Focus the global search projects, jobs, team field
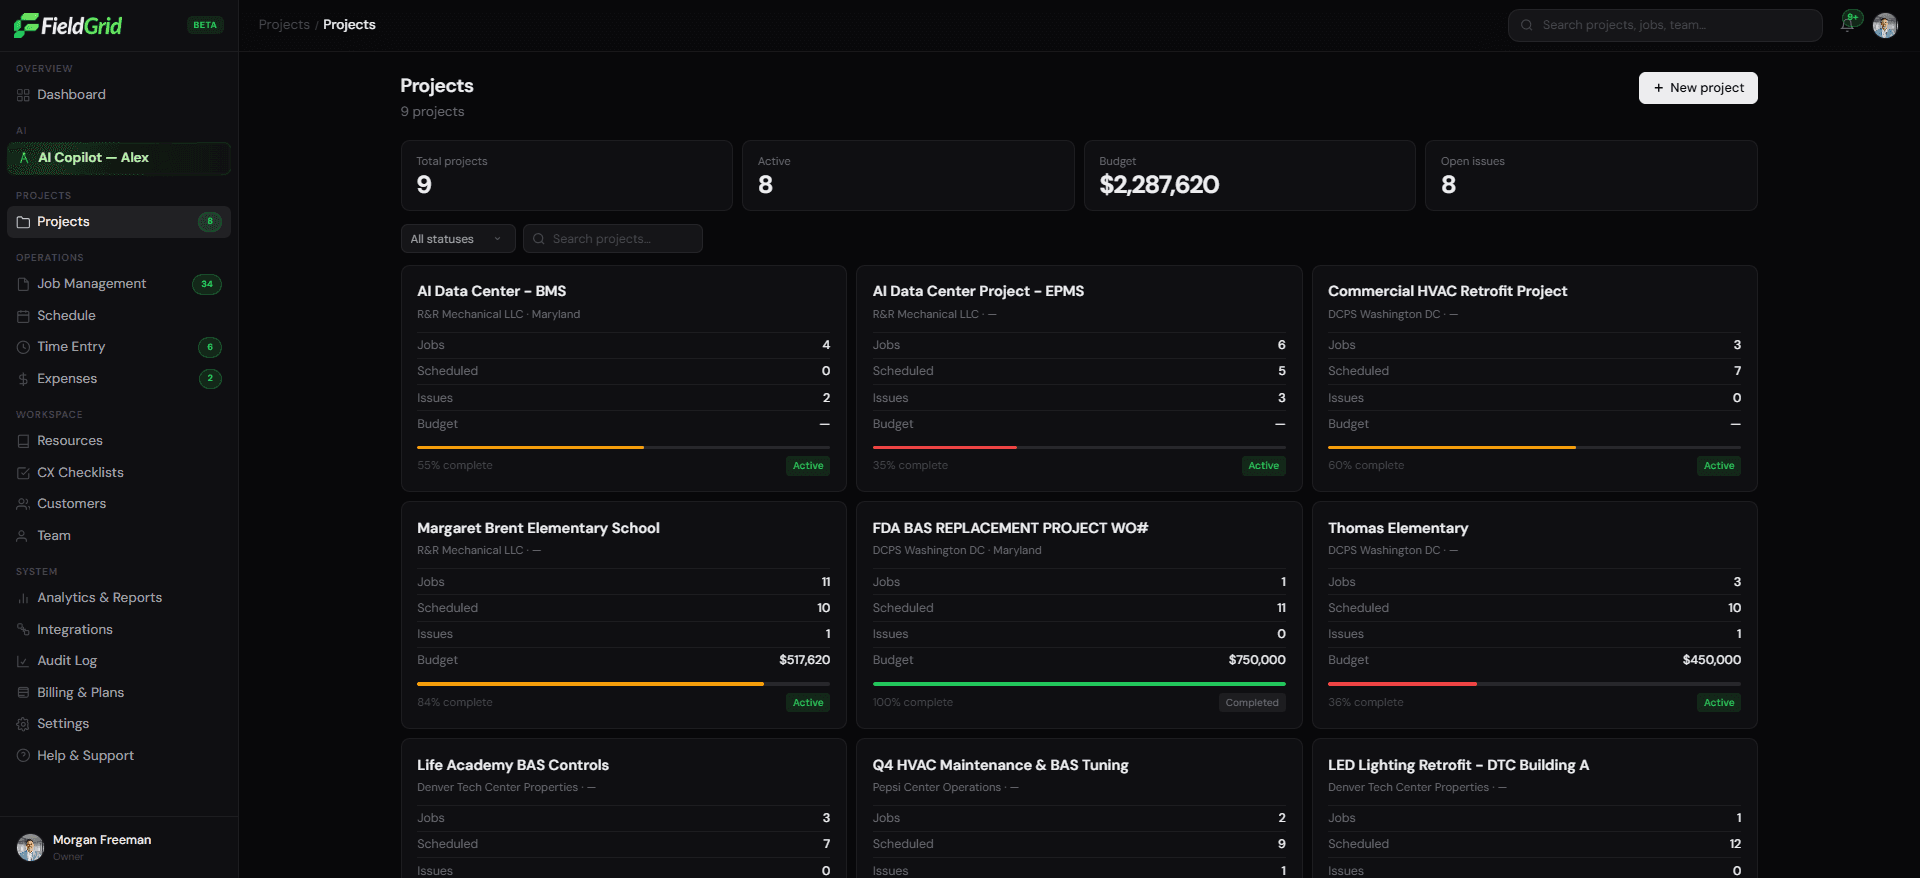The width and height of the screenshot is (1920, 878). coord(1665,25)
